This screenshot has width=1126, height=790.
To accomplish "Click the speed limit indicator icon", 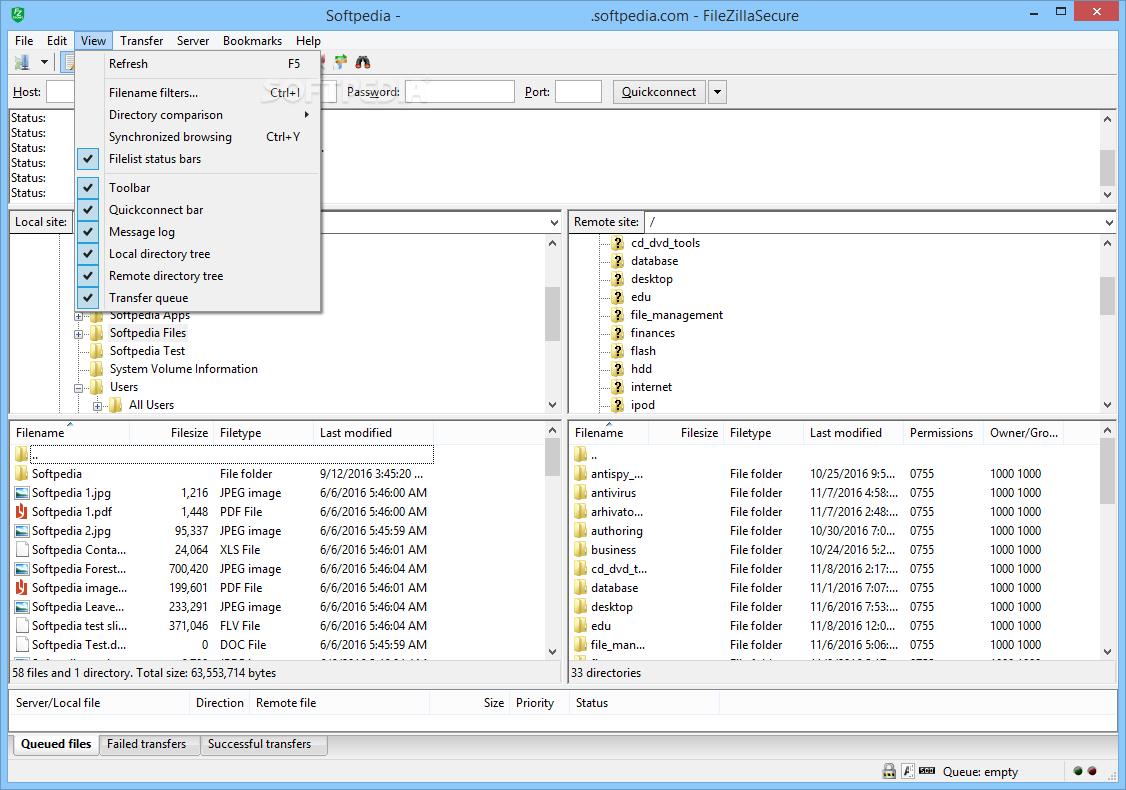I will 927,771.
